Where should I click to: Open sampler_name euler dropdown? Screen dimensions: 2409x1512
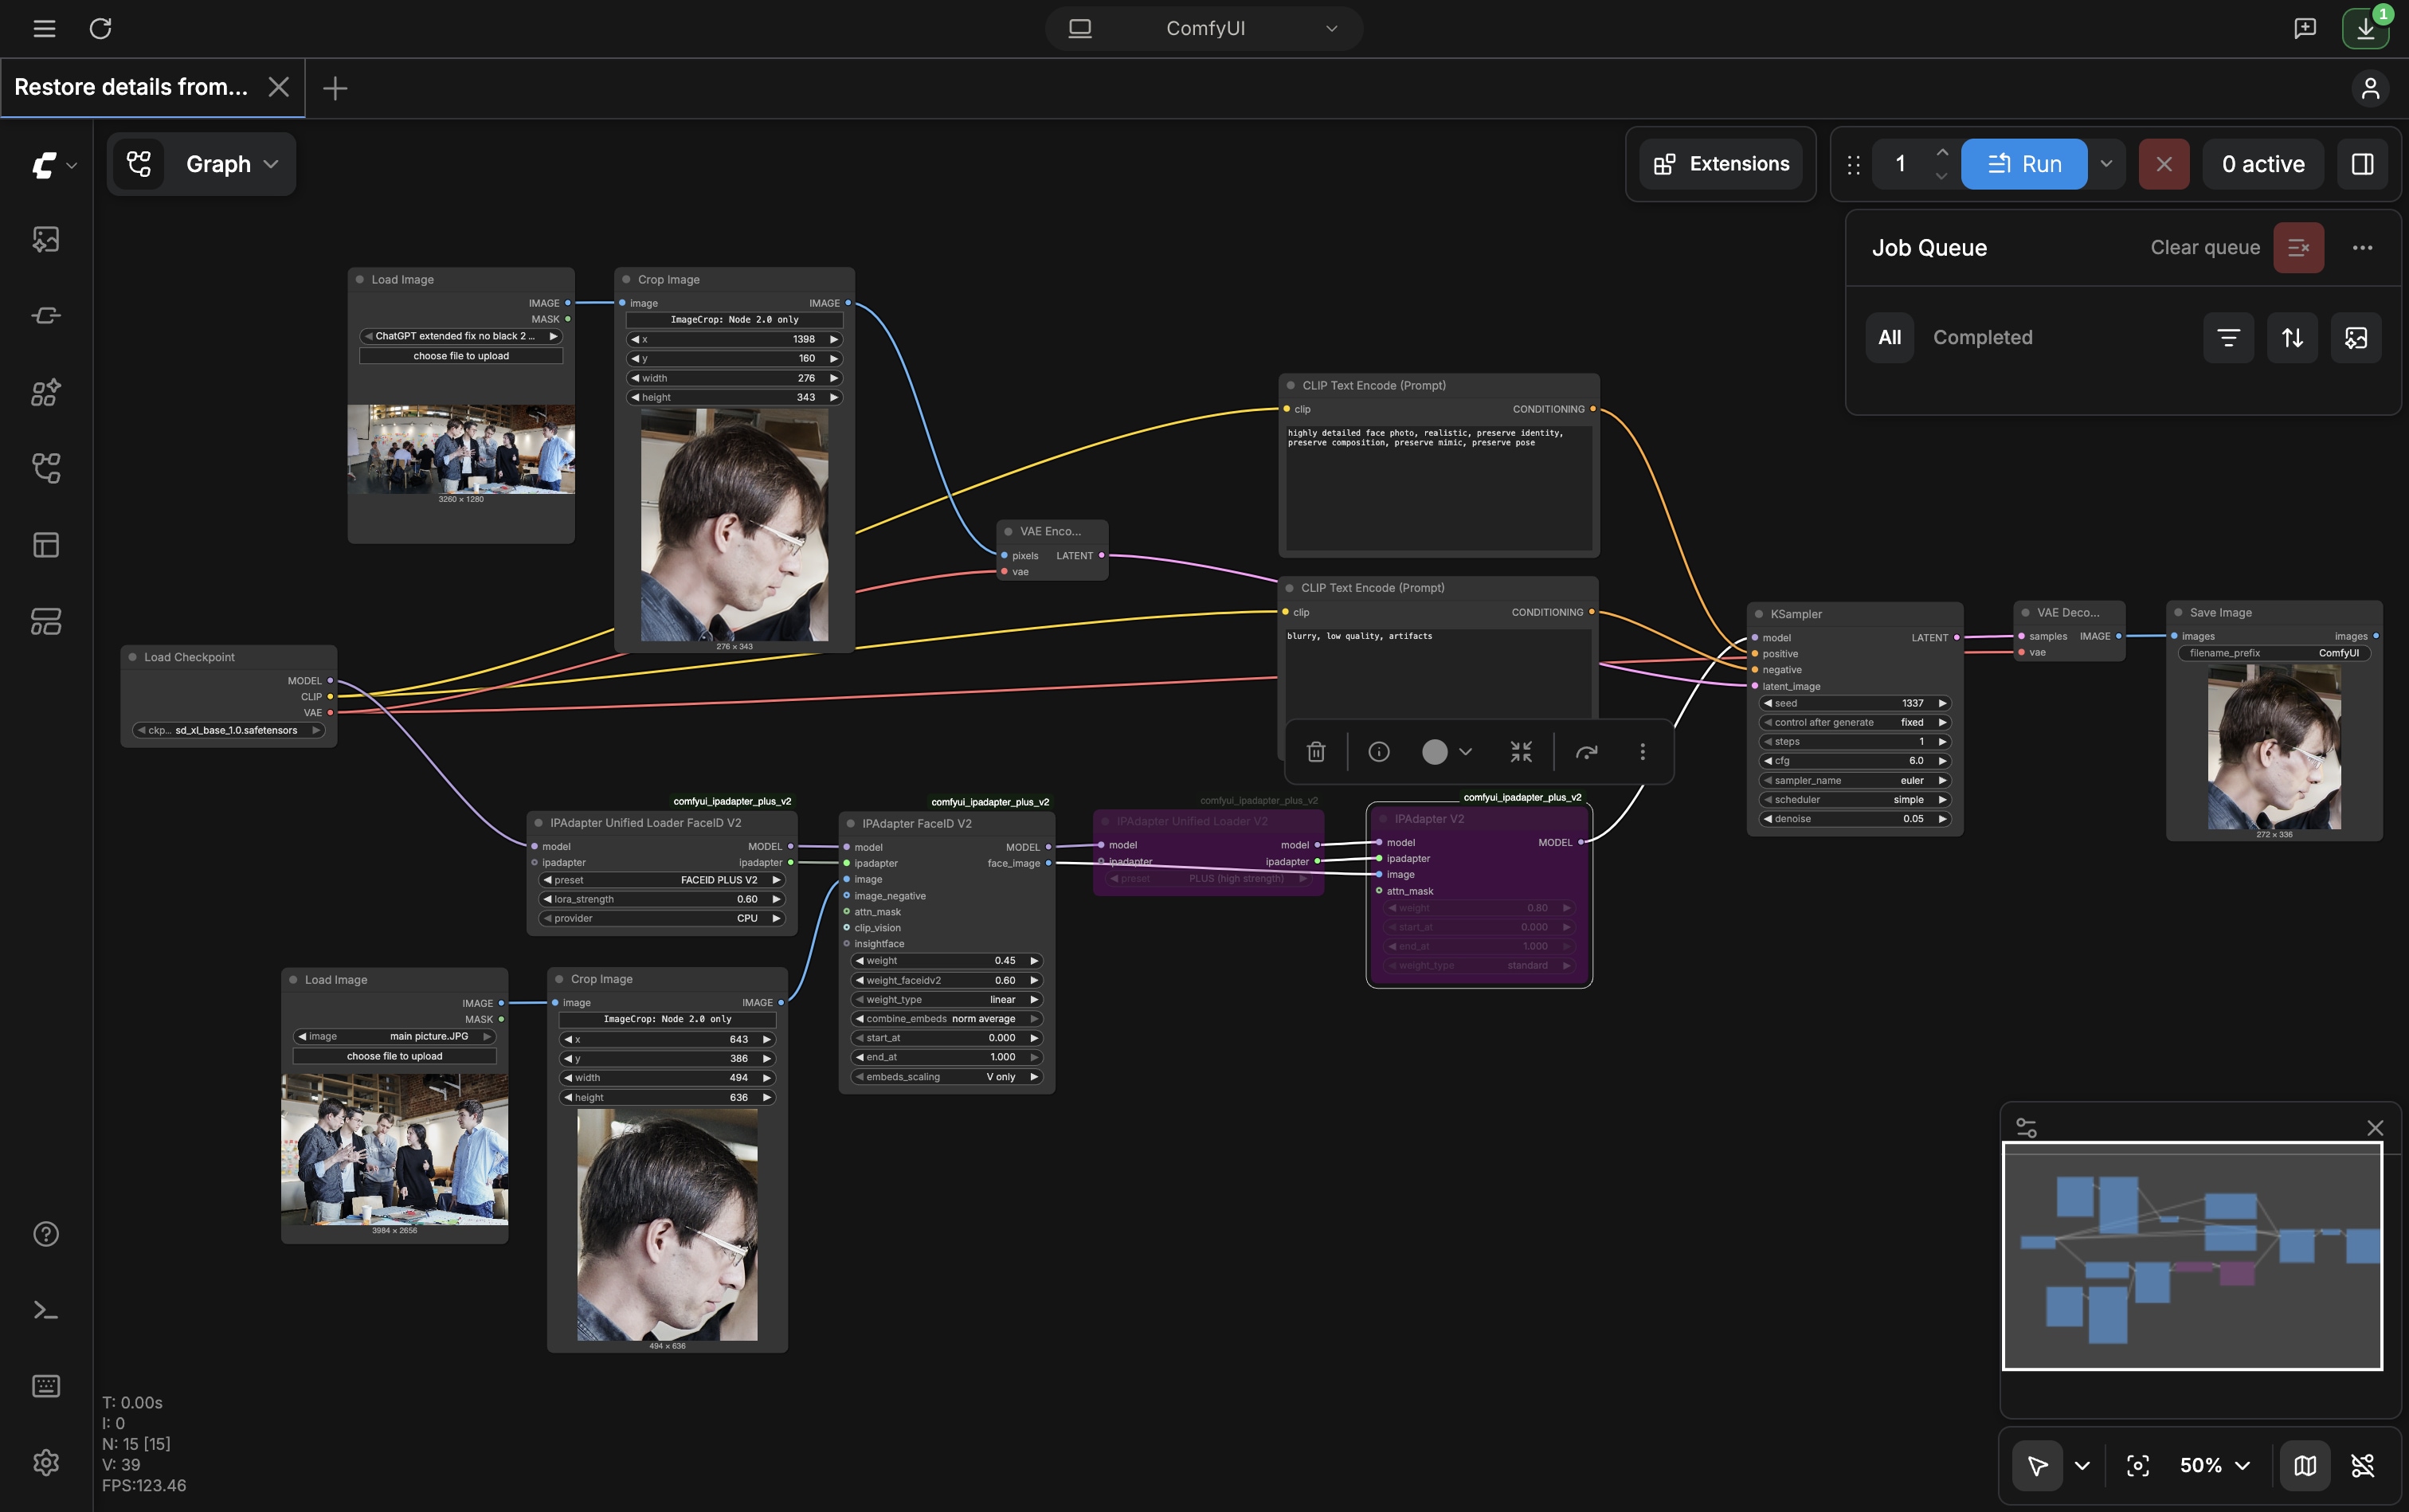pyautogui.click(x=1854, y=781)
